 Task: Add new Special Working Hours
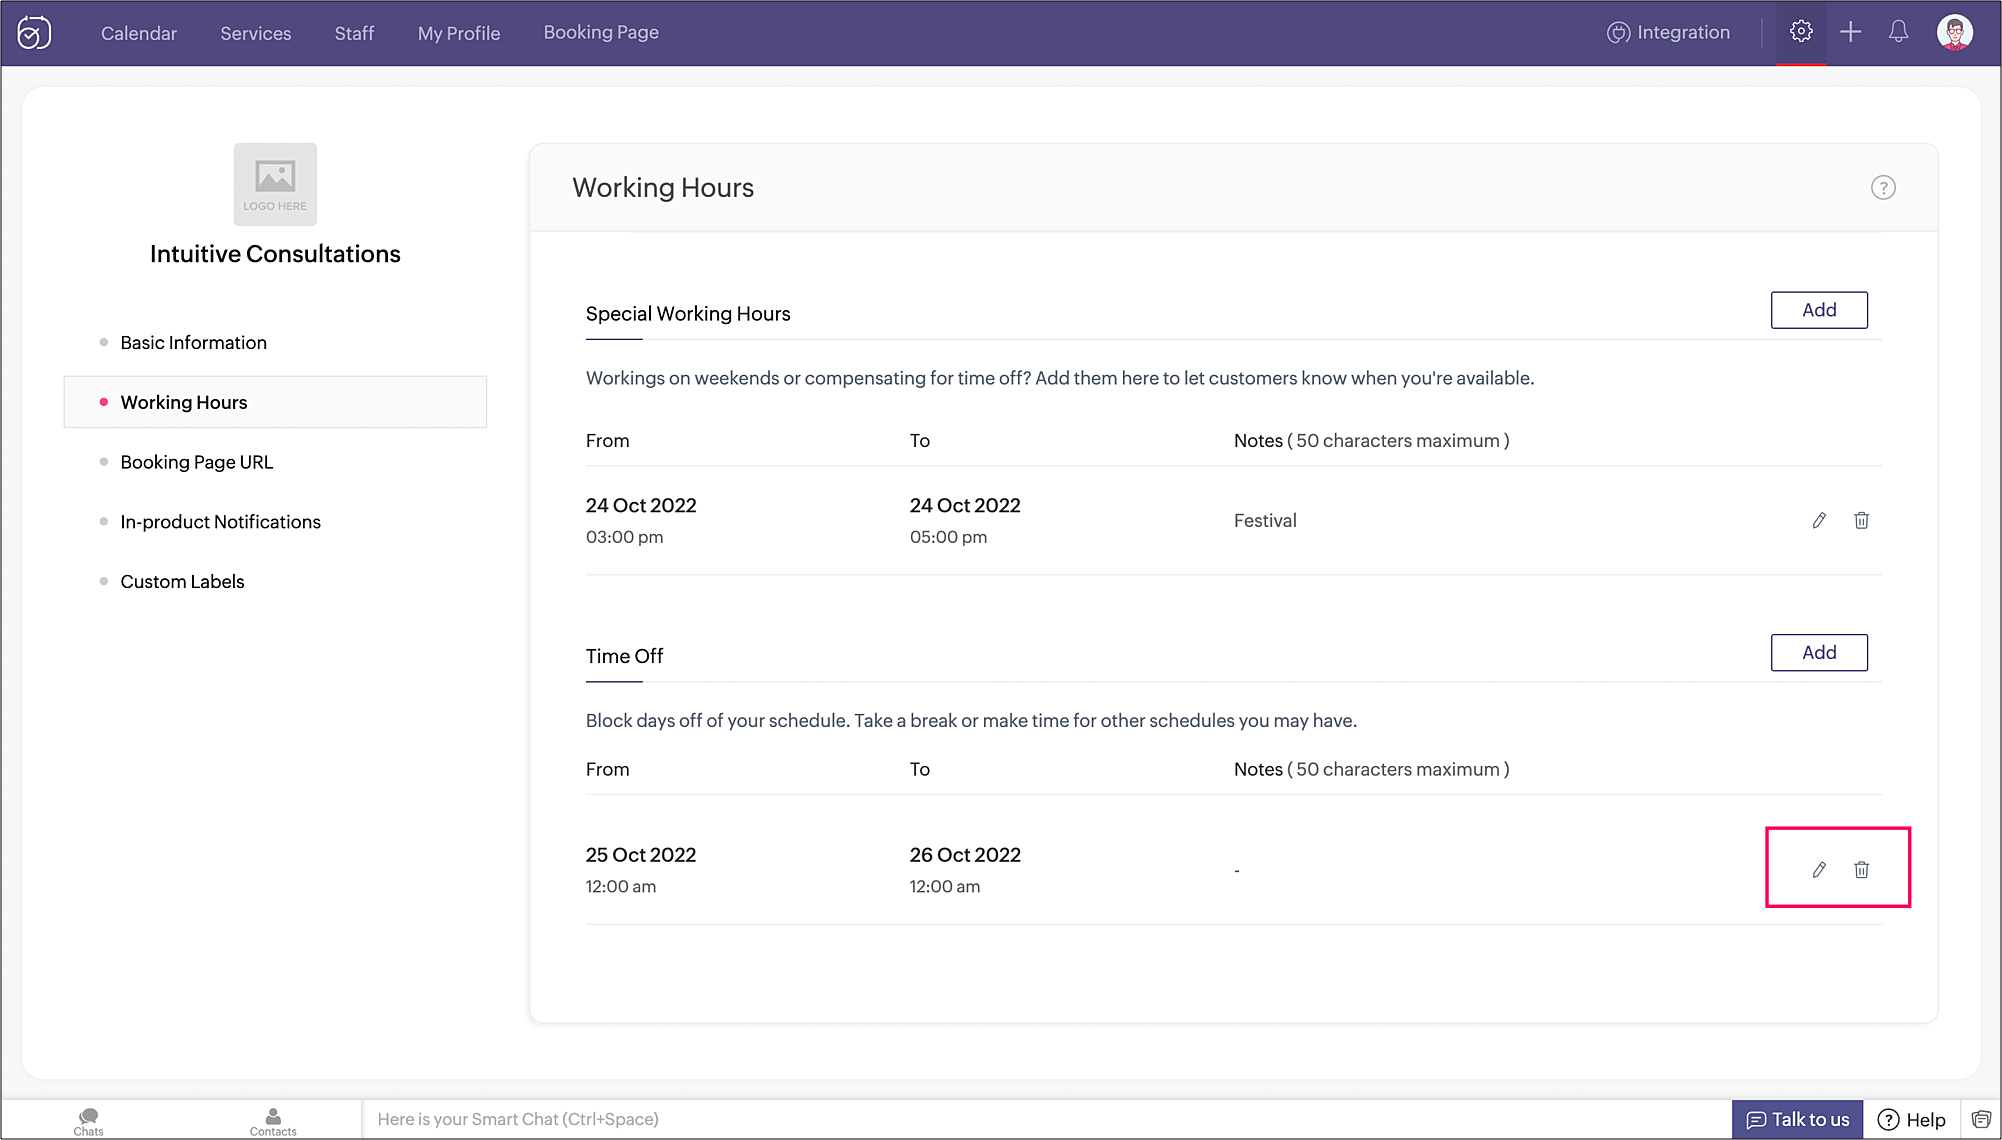(x=1818, y=310)
